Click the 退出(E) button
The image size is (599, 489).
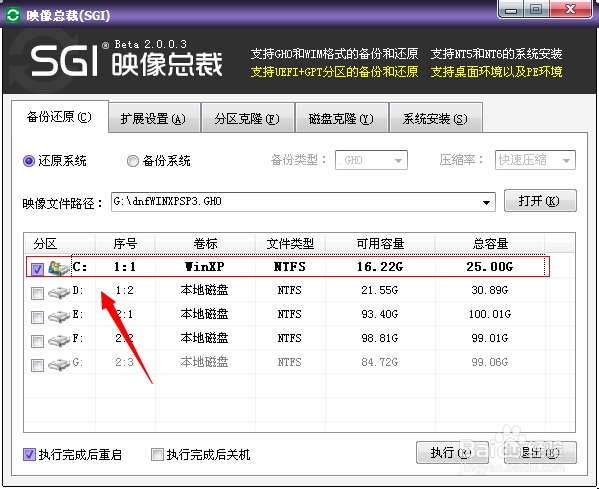click(x=540, y=453)
